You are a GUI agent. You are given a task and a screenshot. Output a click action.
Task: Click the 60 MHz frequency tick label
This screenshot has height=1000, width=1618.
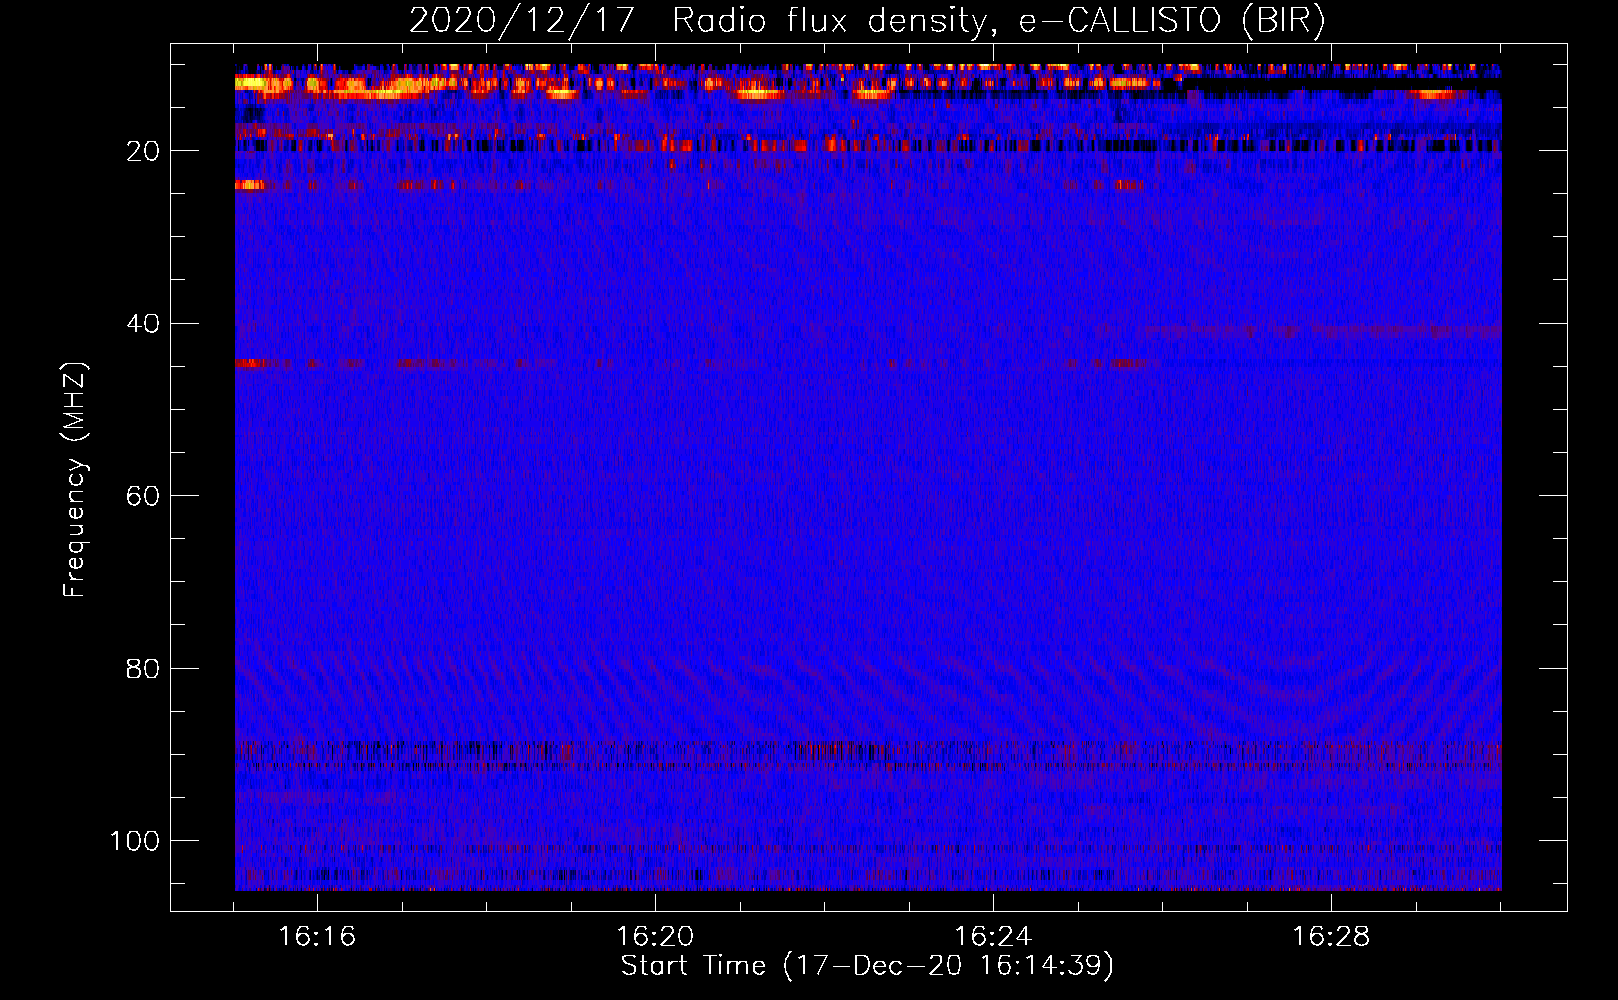[143, 496]
